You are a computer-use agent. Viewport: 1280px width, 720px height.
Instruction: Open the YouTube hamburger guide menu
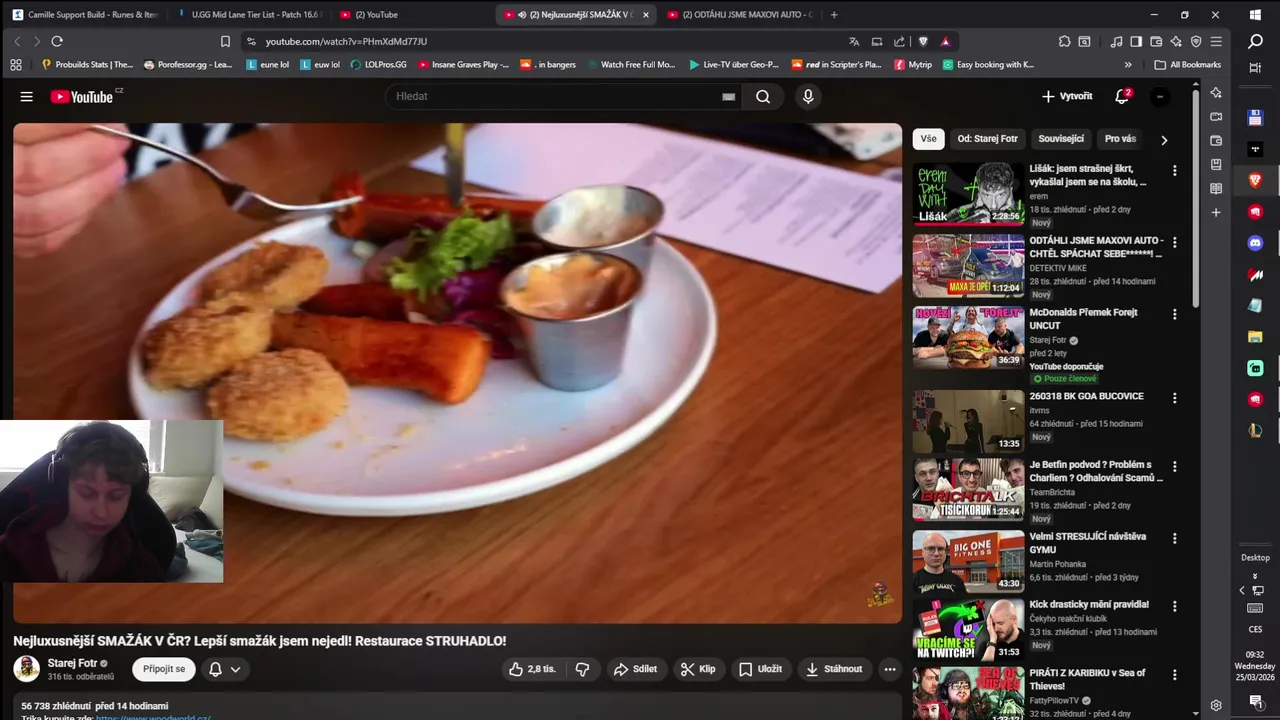click(x=27, y=97)
